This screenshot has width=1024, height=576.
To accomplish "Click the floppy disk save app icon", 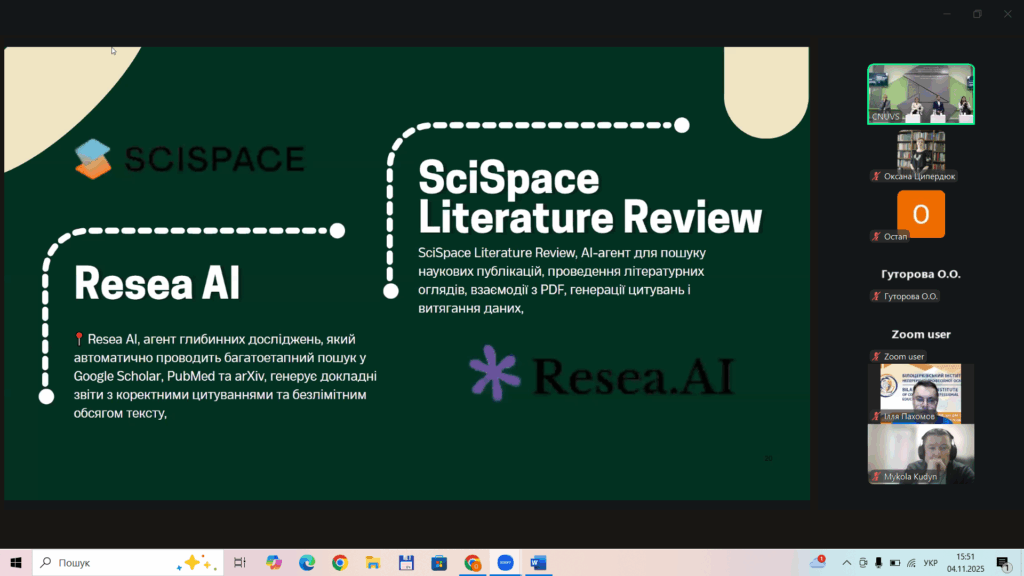I will point(406,562).
